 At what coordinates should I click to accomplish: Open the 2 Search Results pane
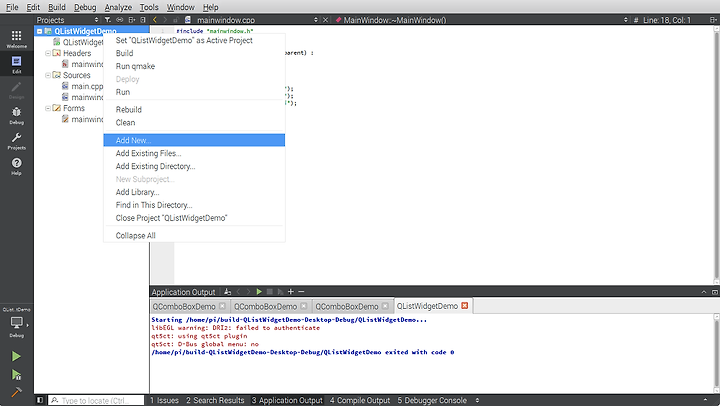tap(215, 400)
